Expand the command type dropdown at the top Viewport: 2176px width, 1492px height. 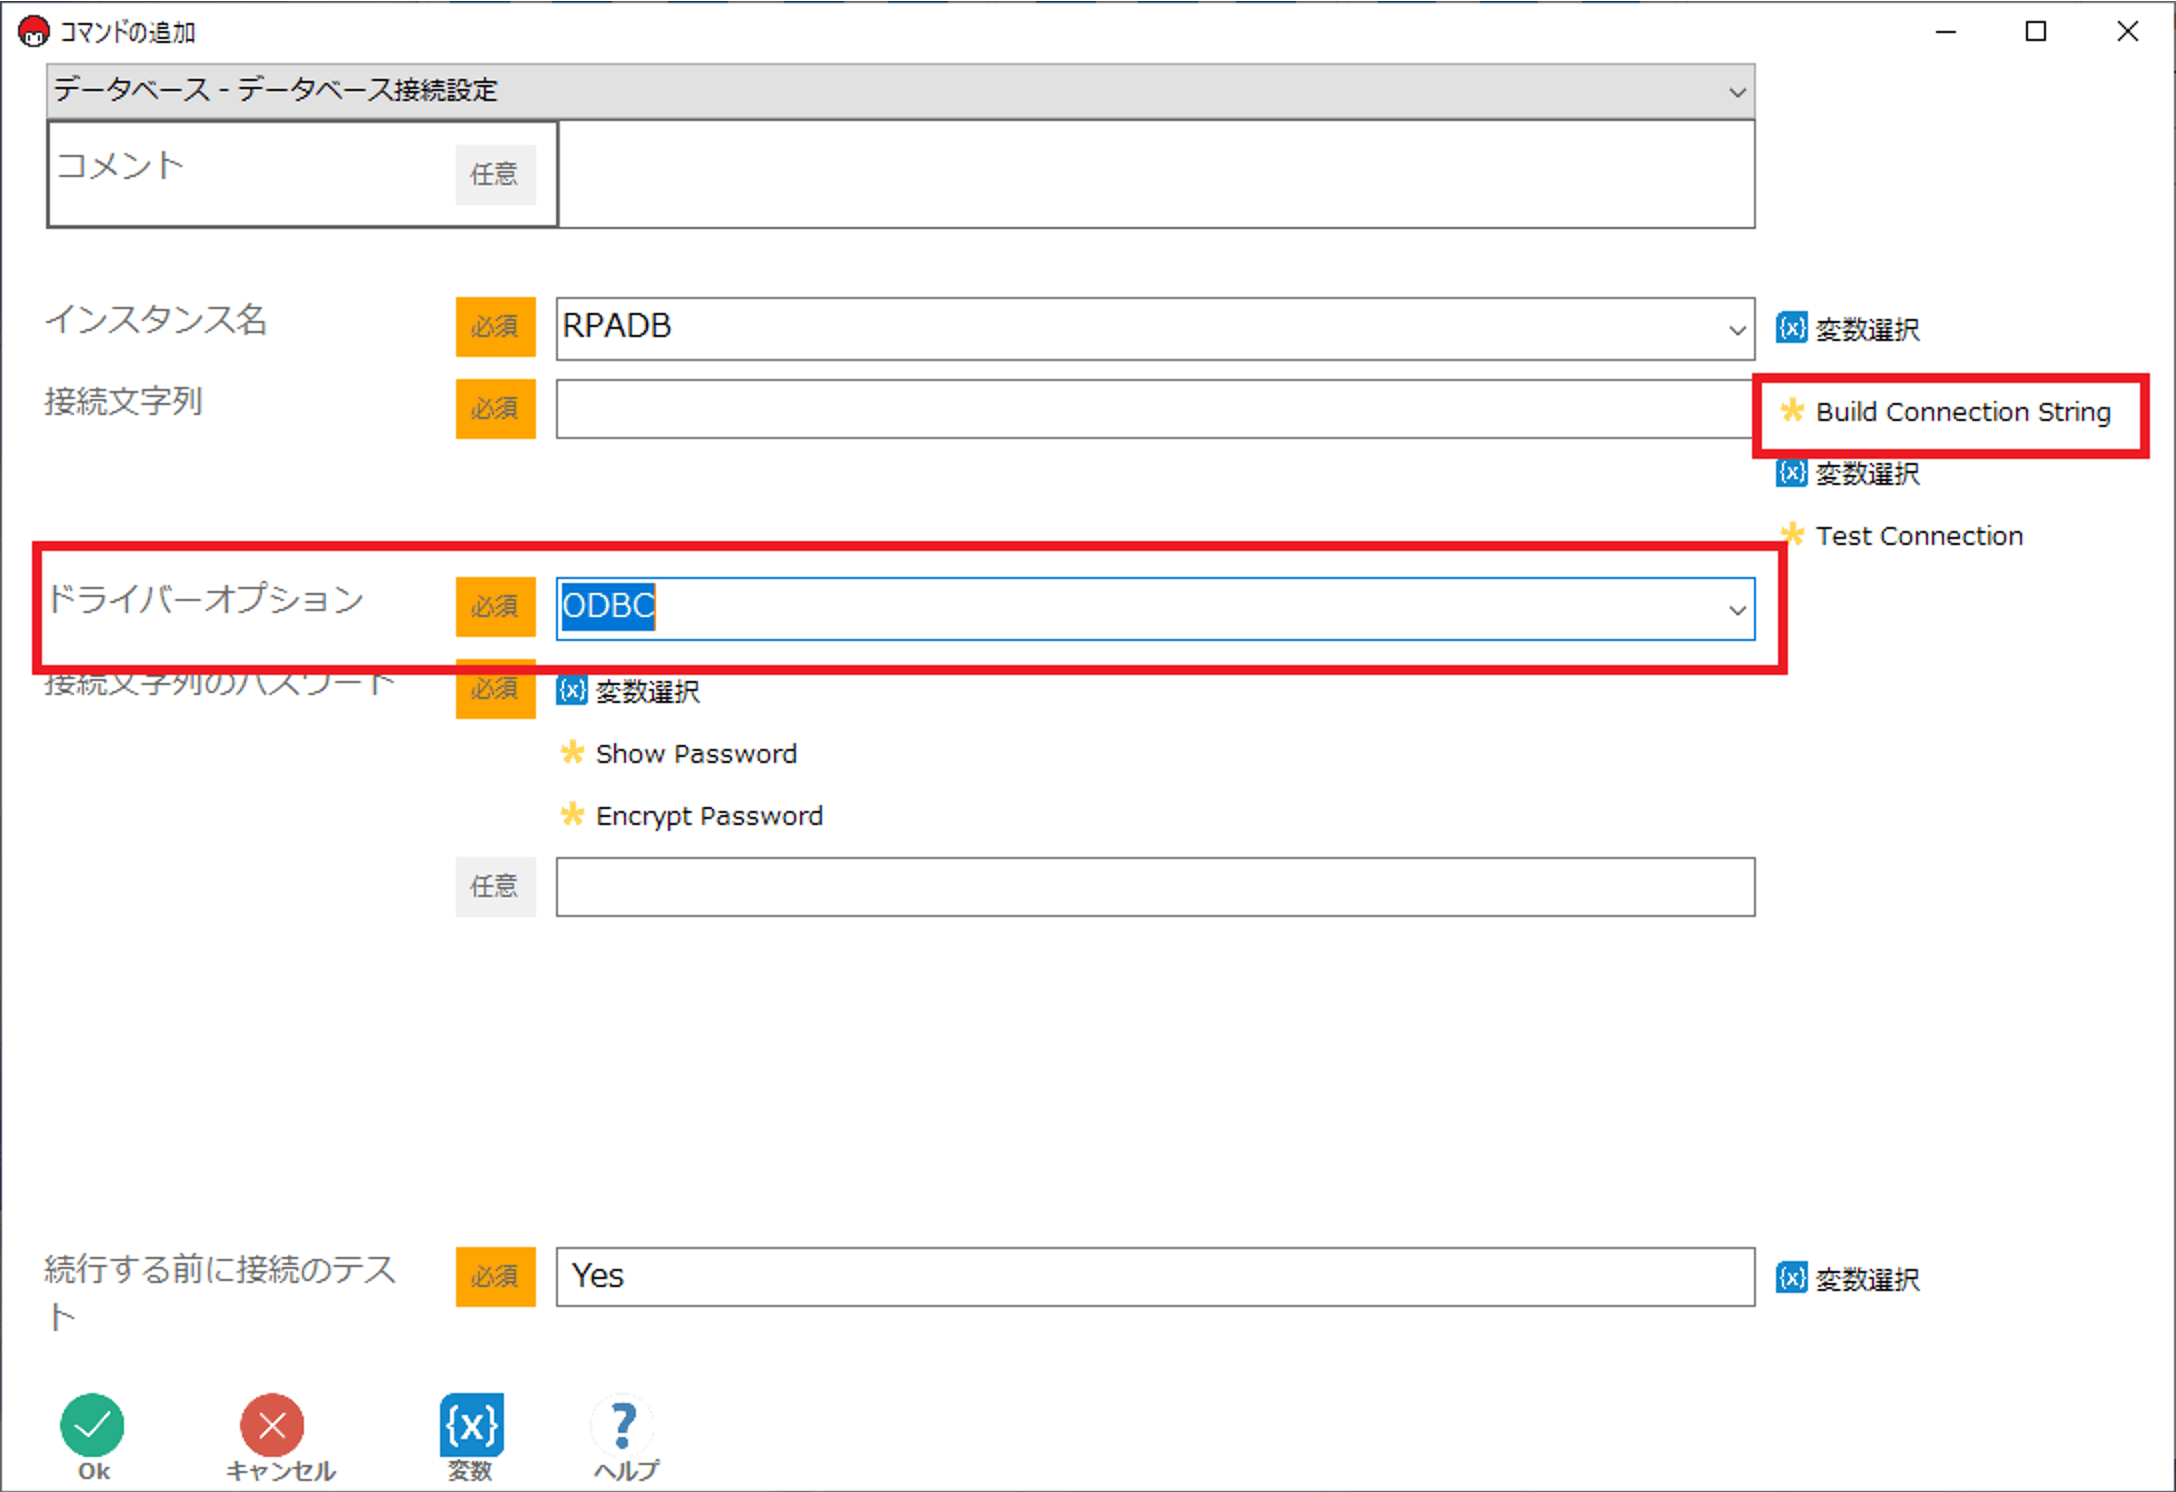pyautogui.click(x=1737, y=92)
